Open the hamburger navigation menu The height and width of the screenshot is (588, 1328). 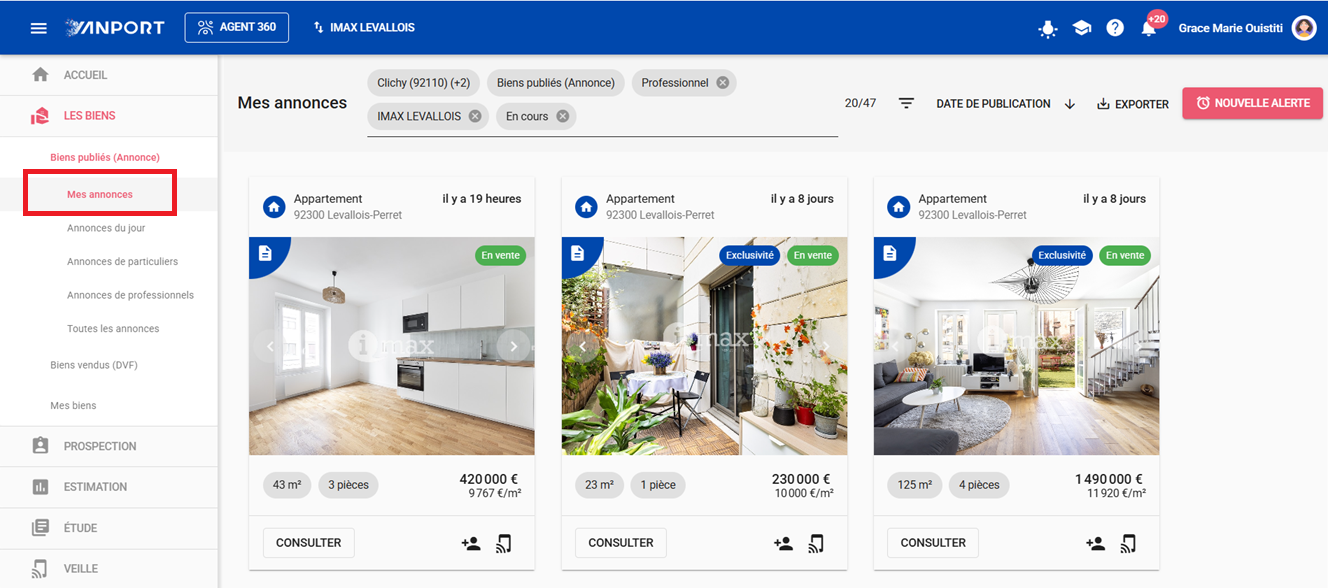point(39,28)
